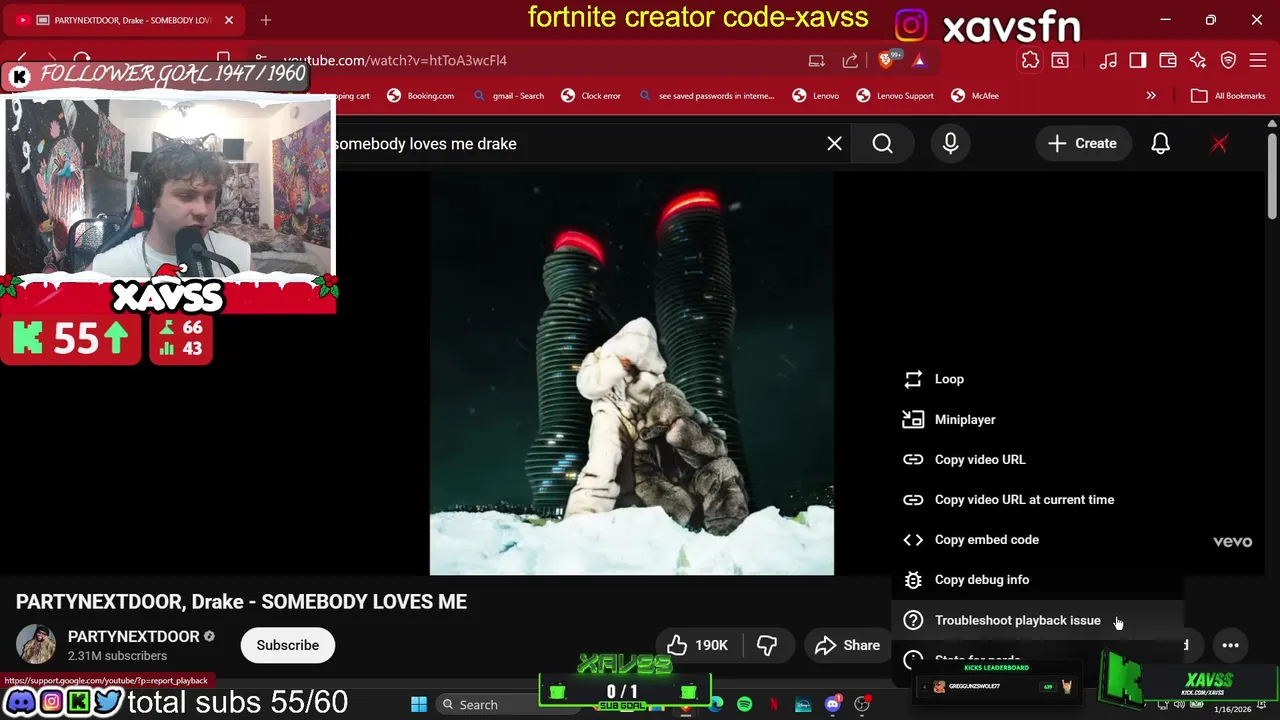This screenshot has width=1280, height=720.
Task: Open the Create dropdown on YouTube
Action: (1082, 144)
